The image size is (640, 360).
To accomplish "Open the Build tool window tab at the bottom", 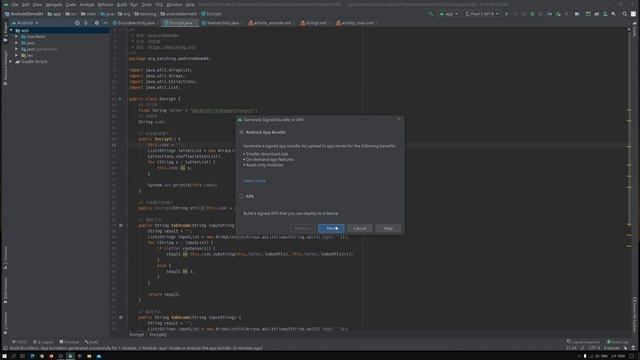I will pos(92,342).
